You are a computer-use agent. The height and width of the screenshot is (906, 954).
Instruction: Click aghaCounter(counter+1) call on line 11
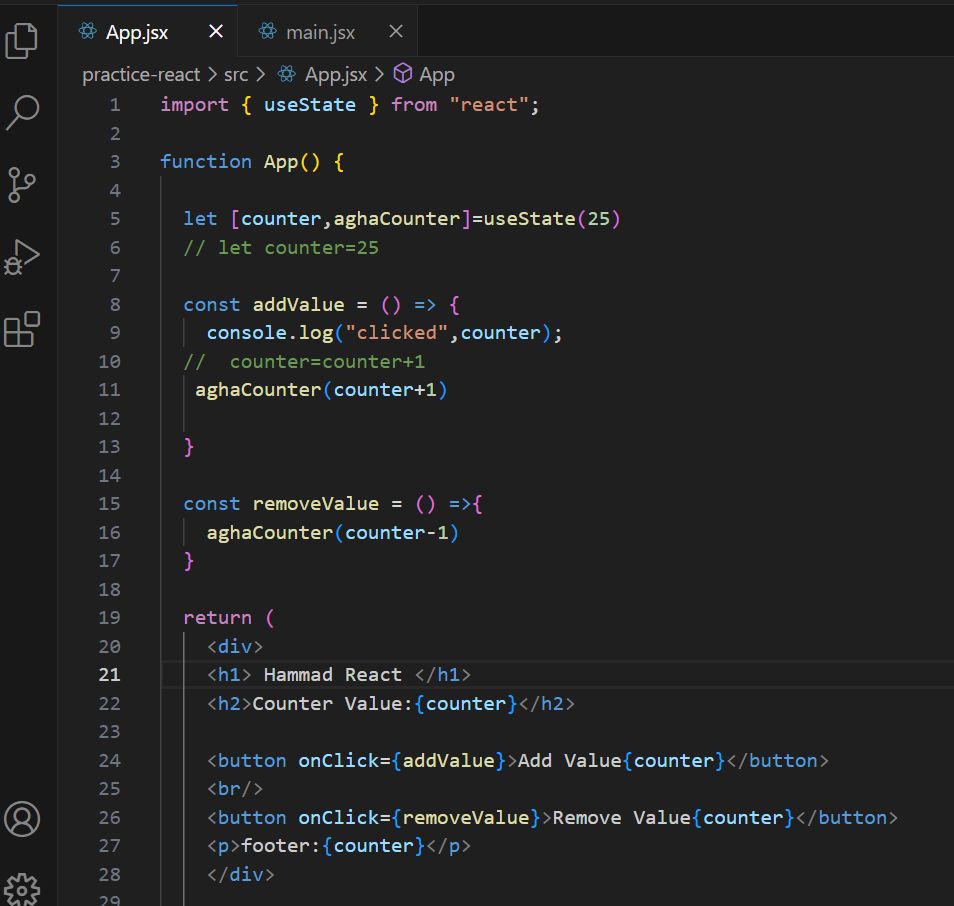[x=321, y=389]
